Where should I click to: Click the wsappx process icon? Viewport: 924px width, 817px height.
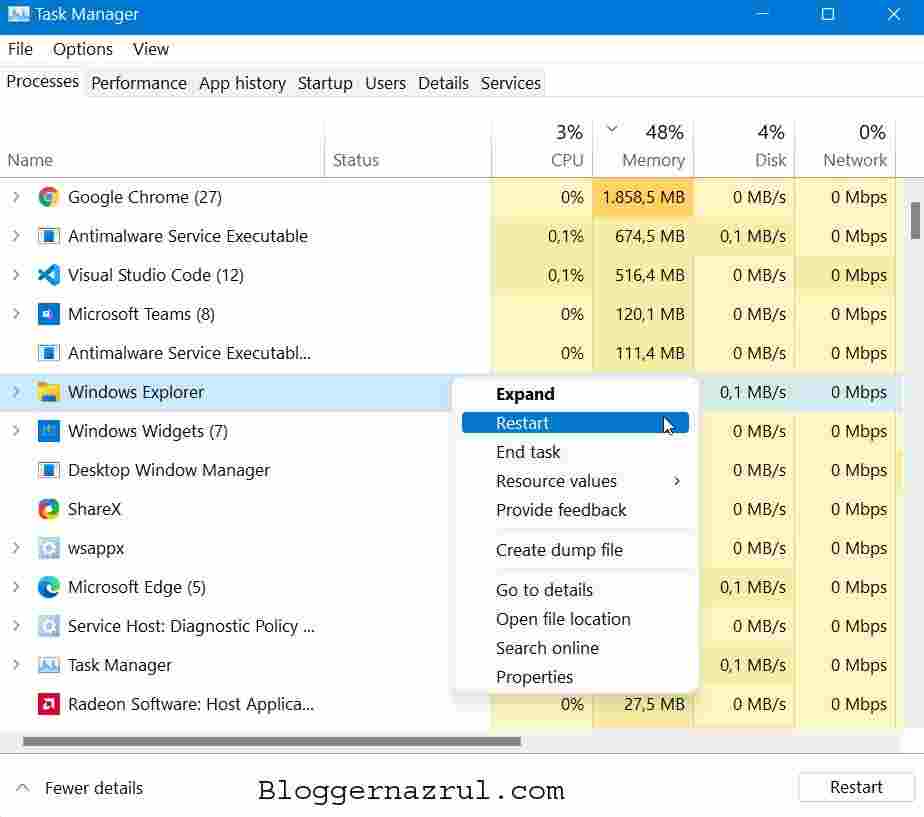48,548
